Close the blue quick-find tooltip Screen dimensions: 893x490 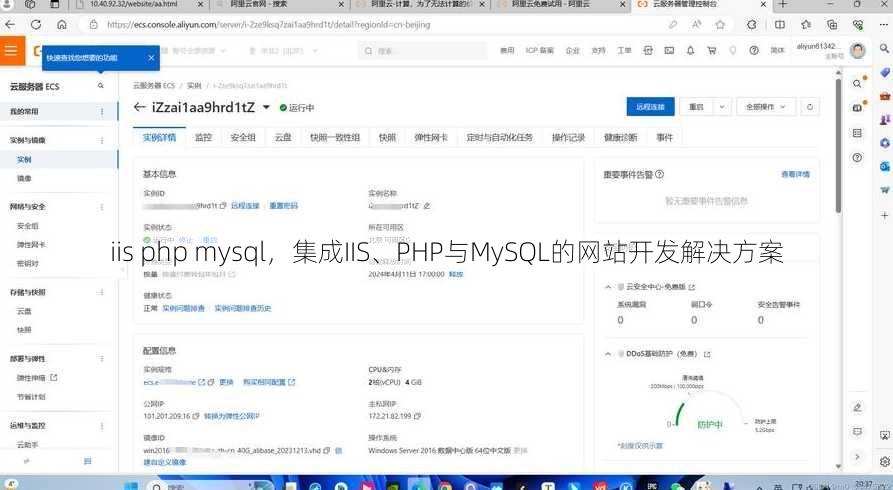click(x=151, y=58)
